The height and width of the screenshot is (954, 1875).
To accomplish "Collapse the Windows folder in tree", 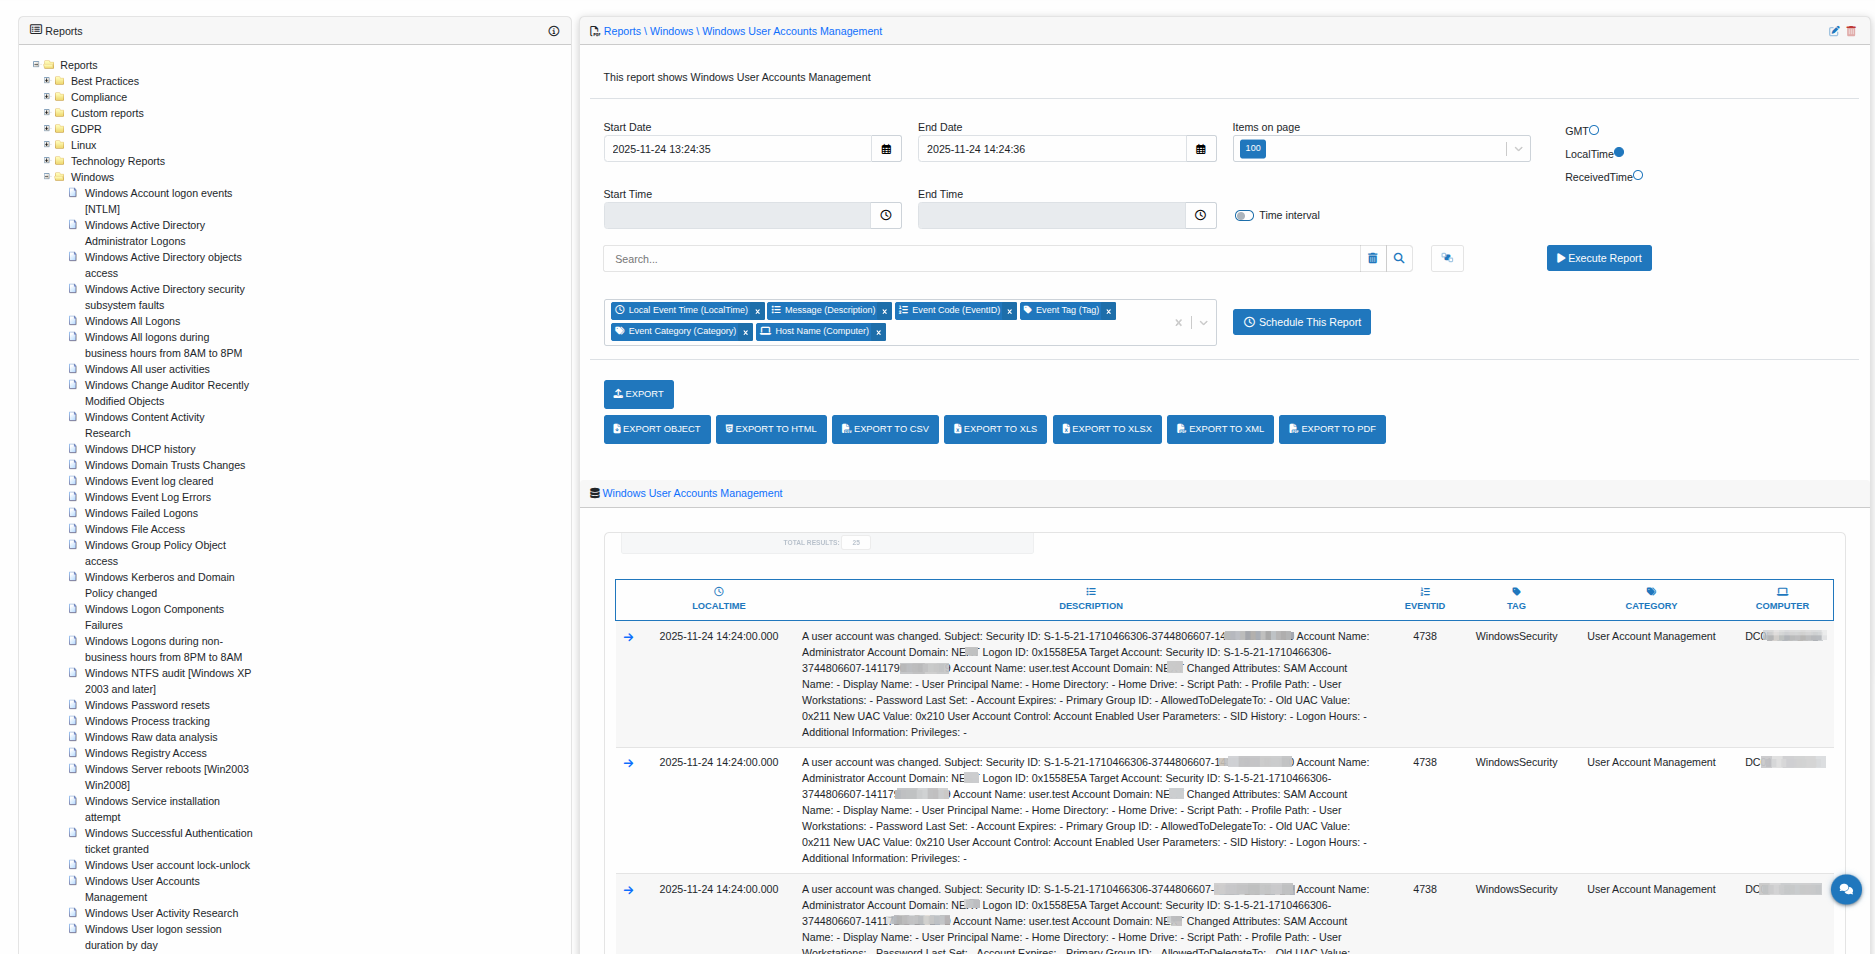I will pyautogui.click(x=46, y=177).
